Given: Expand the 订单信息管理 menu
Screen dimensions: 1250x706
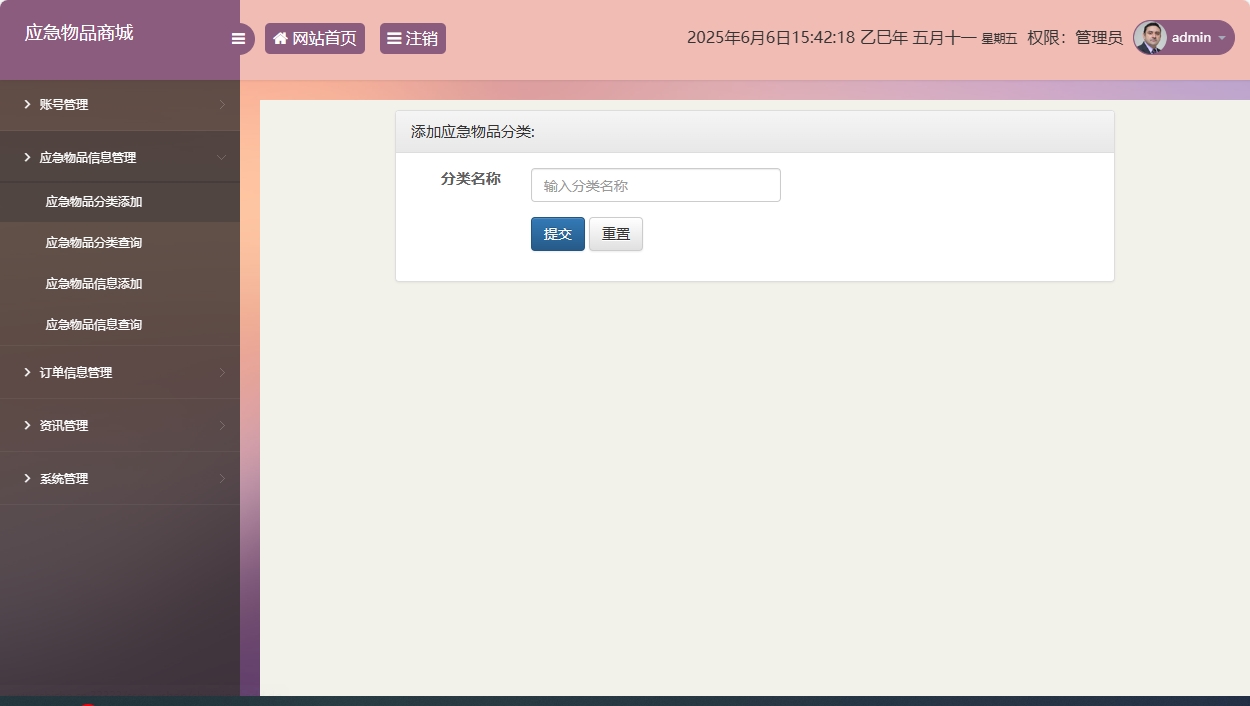Looking at the screenshot, I should coord(120,372).
